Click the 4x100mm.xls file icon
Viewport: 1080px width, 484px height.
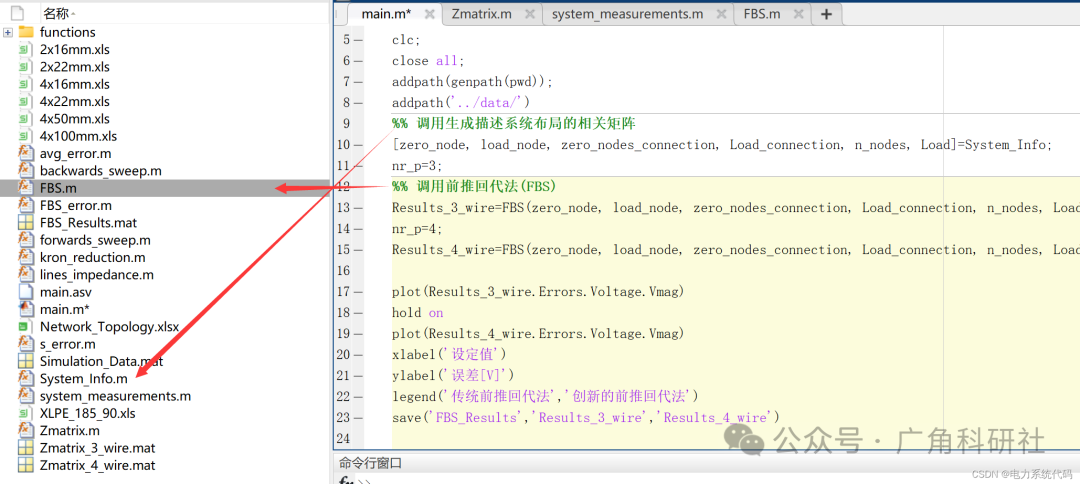tap(25, 136)
